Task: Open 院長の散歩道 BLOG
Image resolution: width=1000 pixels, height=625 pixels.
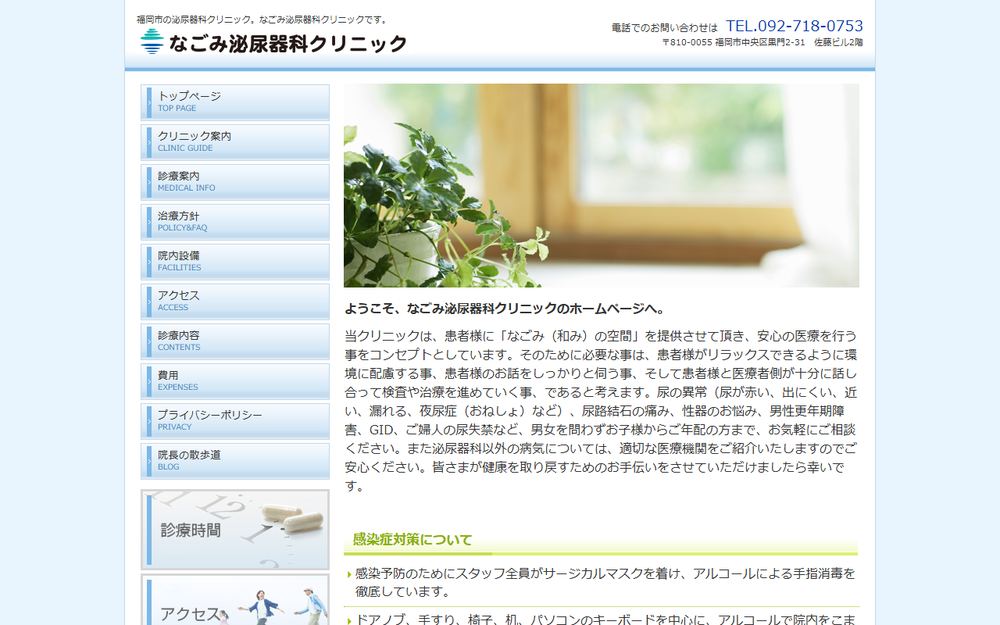Action: pyautogui.click(x=235, y=460)
